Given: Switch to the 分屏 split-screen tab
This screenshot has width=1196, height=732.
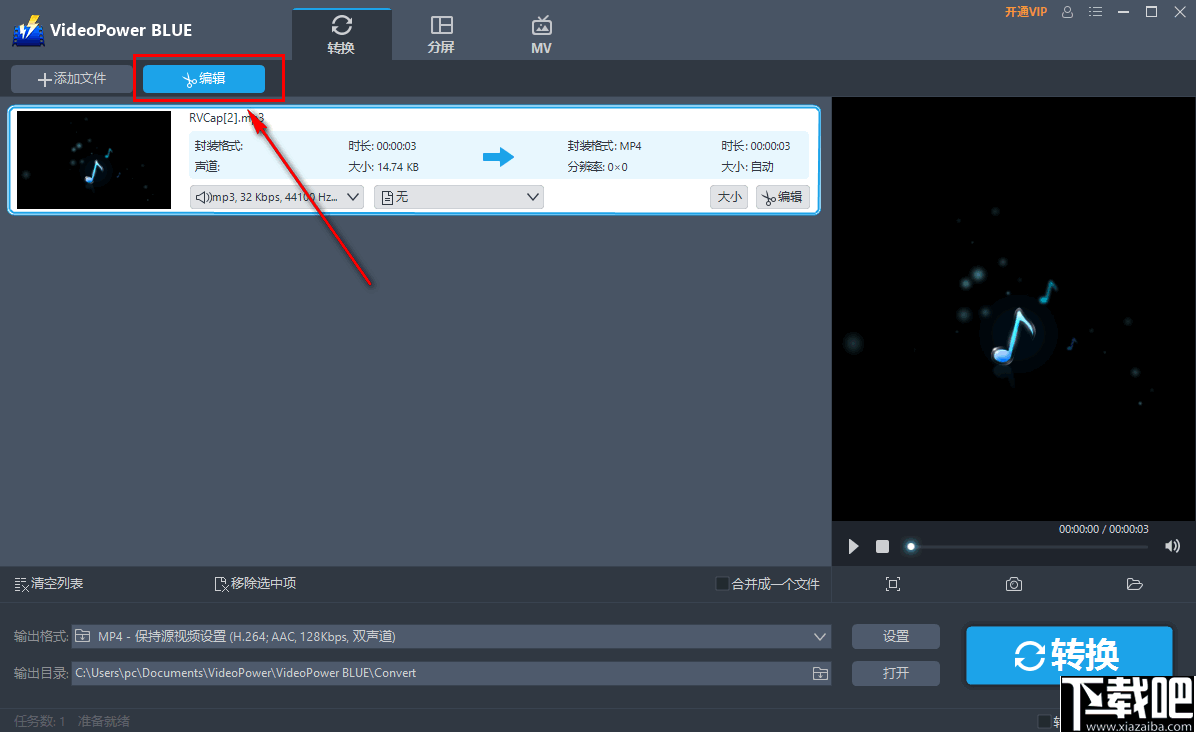Looking at the screenshot, I should [441, 31].
